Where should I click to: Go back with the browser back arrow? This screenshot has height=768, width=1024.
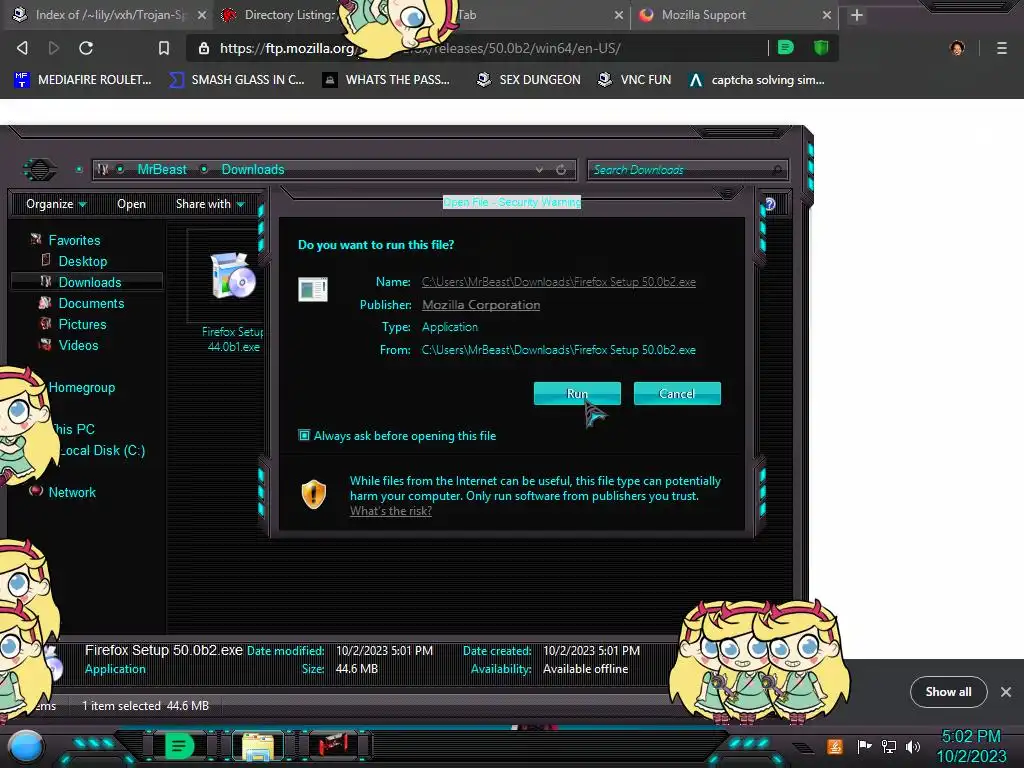(22, 48)
